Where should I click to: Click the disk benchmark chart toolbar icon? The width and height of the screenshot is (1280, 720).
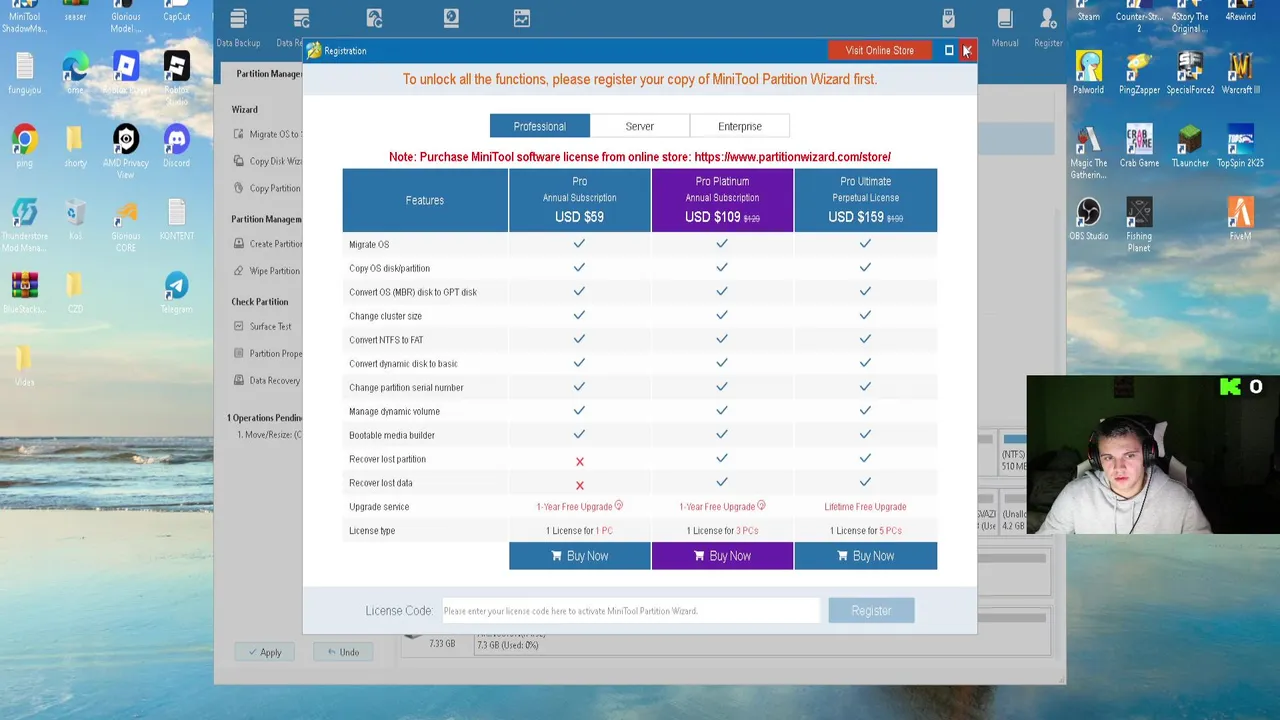click(x=522, y=18)
